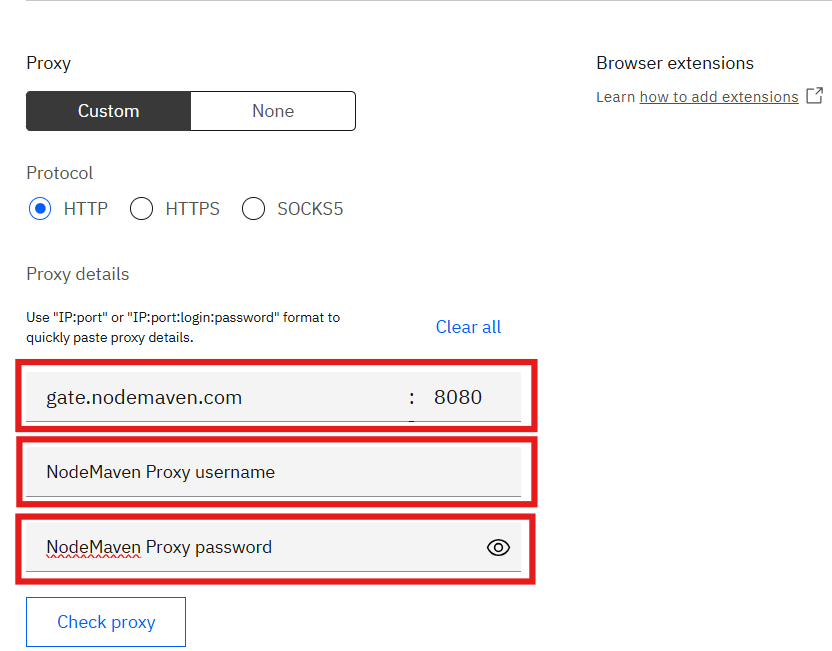Screen dimensions: 832x651
Task: Switch proxy setting to None
Action: [x=273, y=111]
